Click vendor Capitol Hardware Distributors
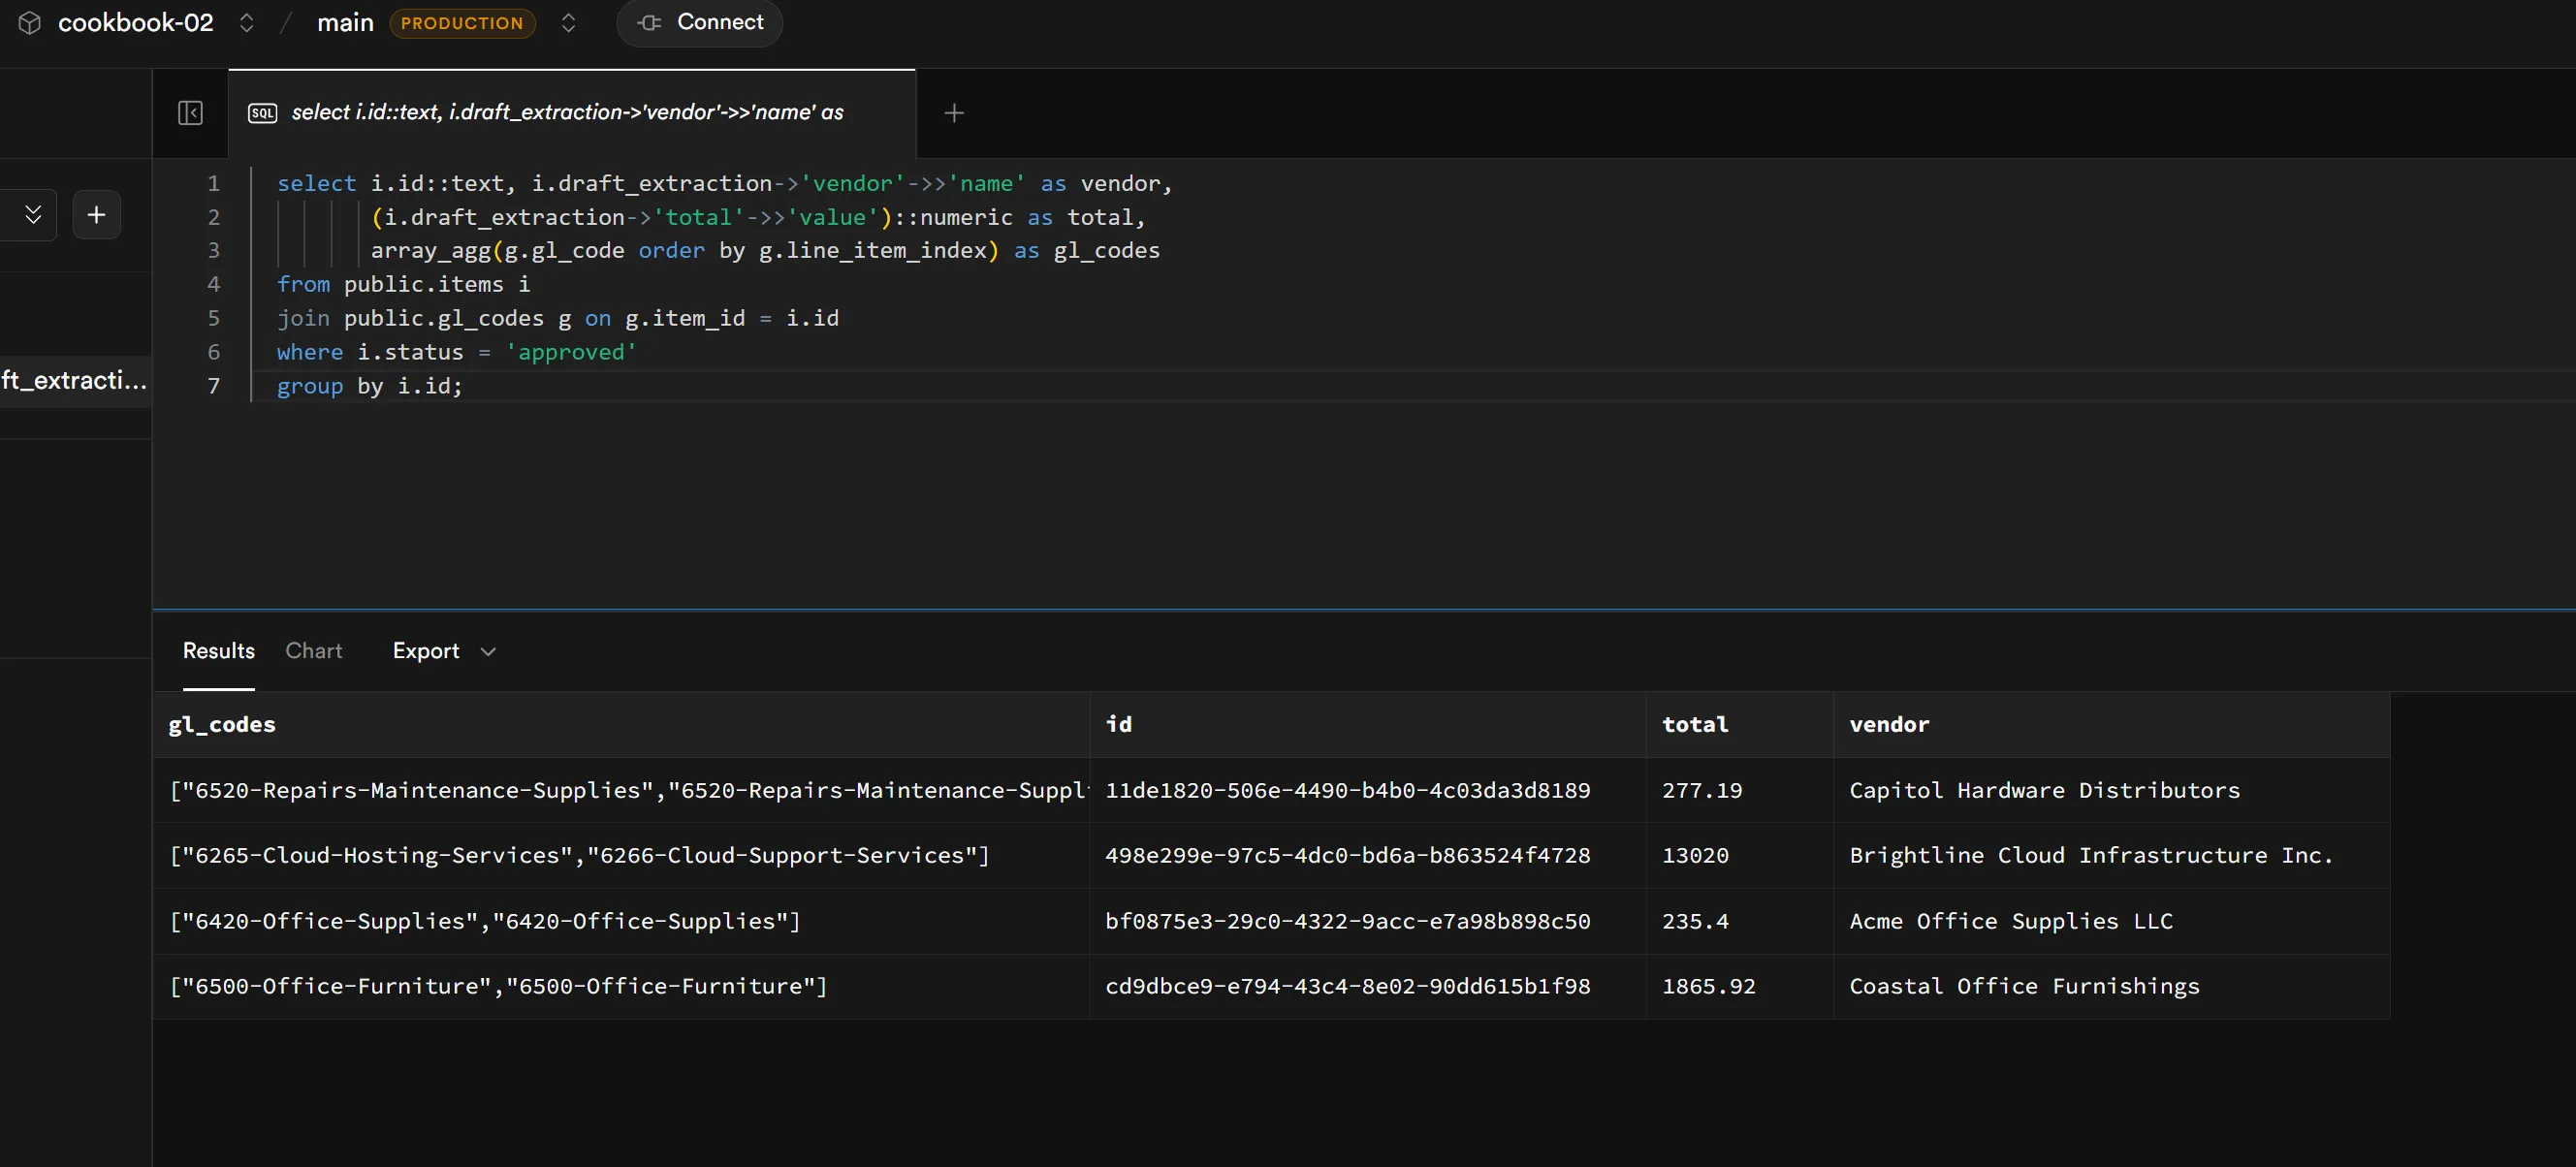Viewport: 2576px width, 1167px height. click(2044, 790)
